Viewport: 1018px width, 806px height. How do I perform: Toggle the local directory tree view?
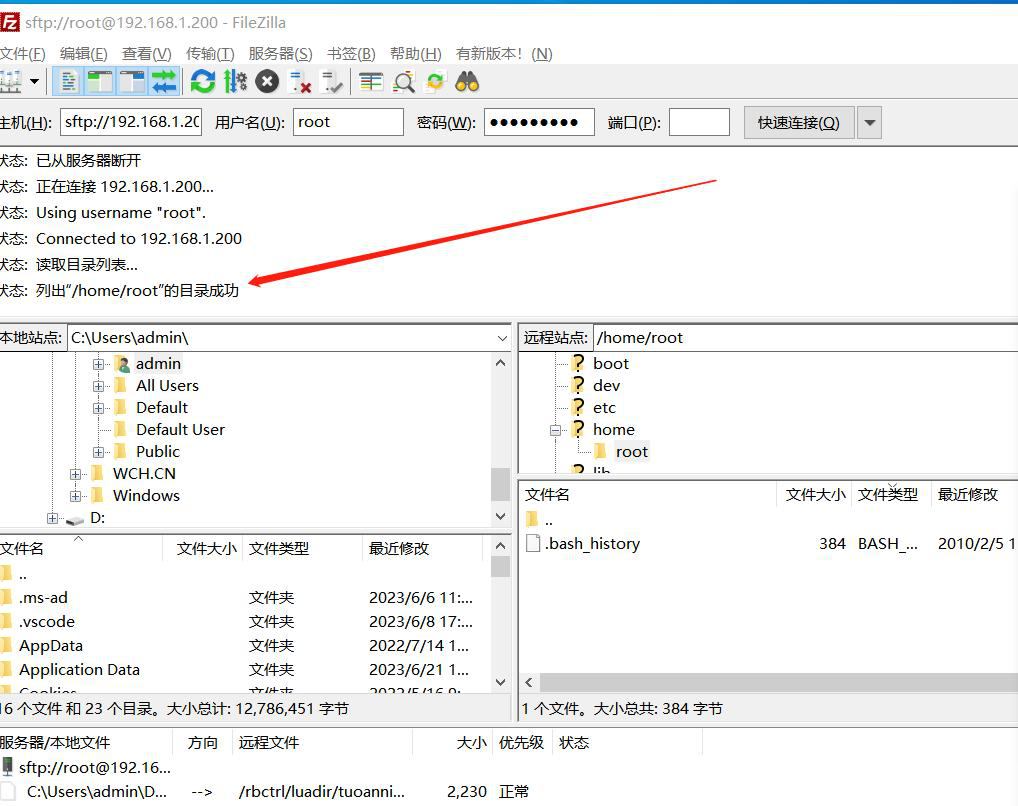click(100, 81)
